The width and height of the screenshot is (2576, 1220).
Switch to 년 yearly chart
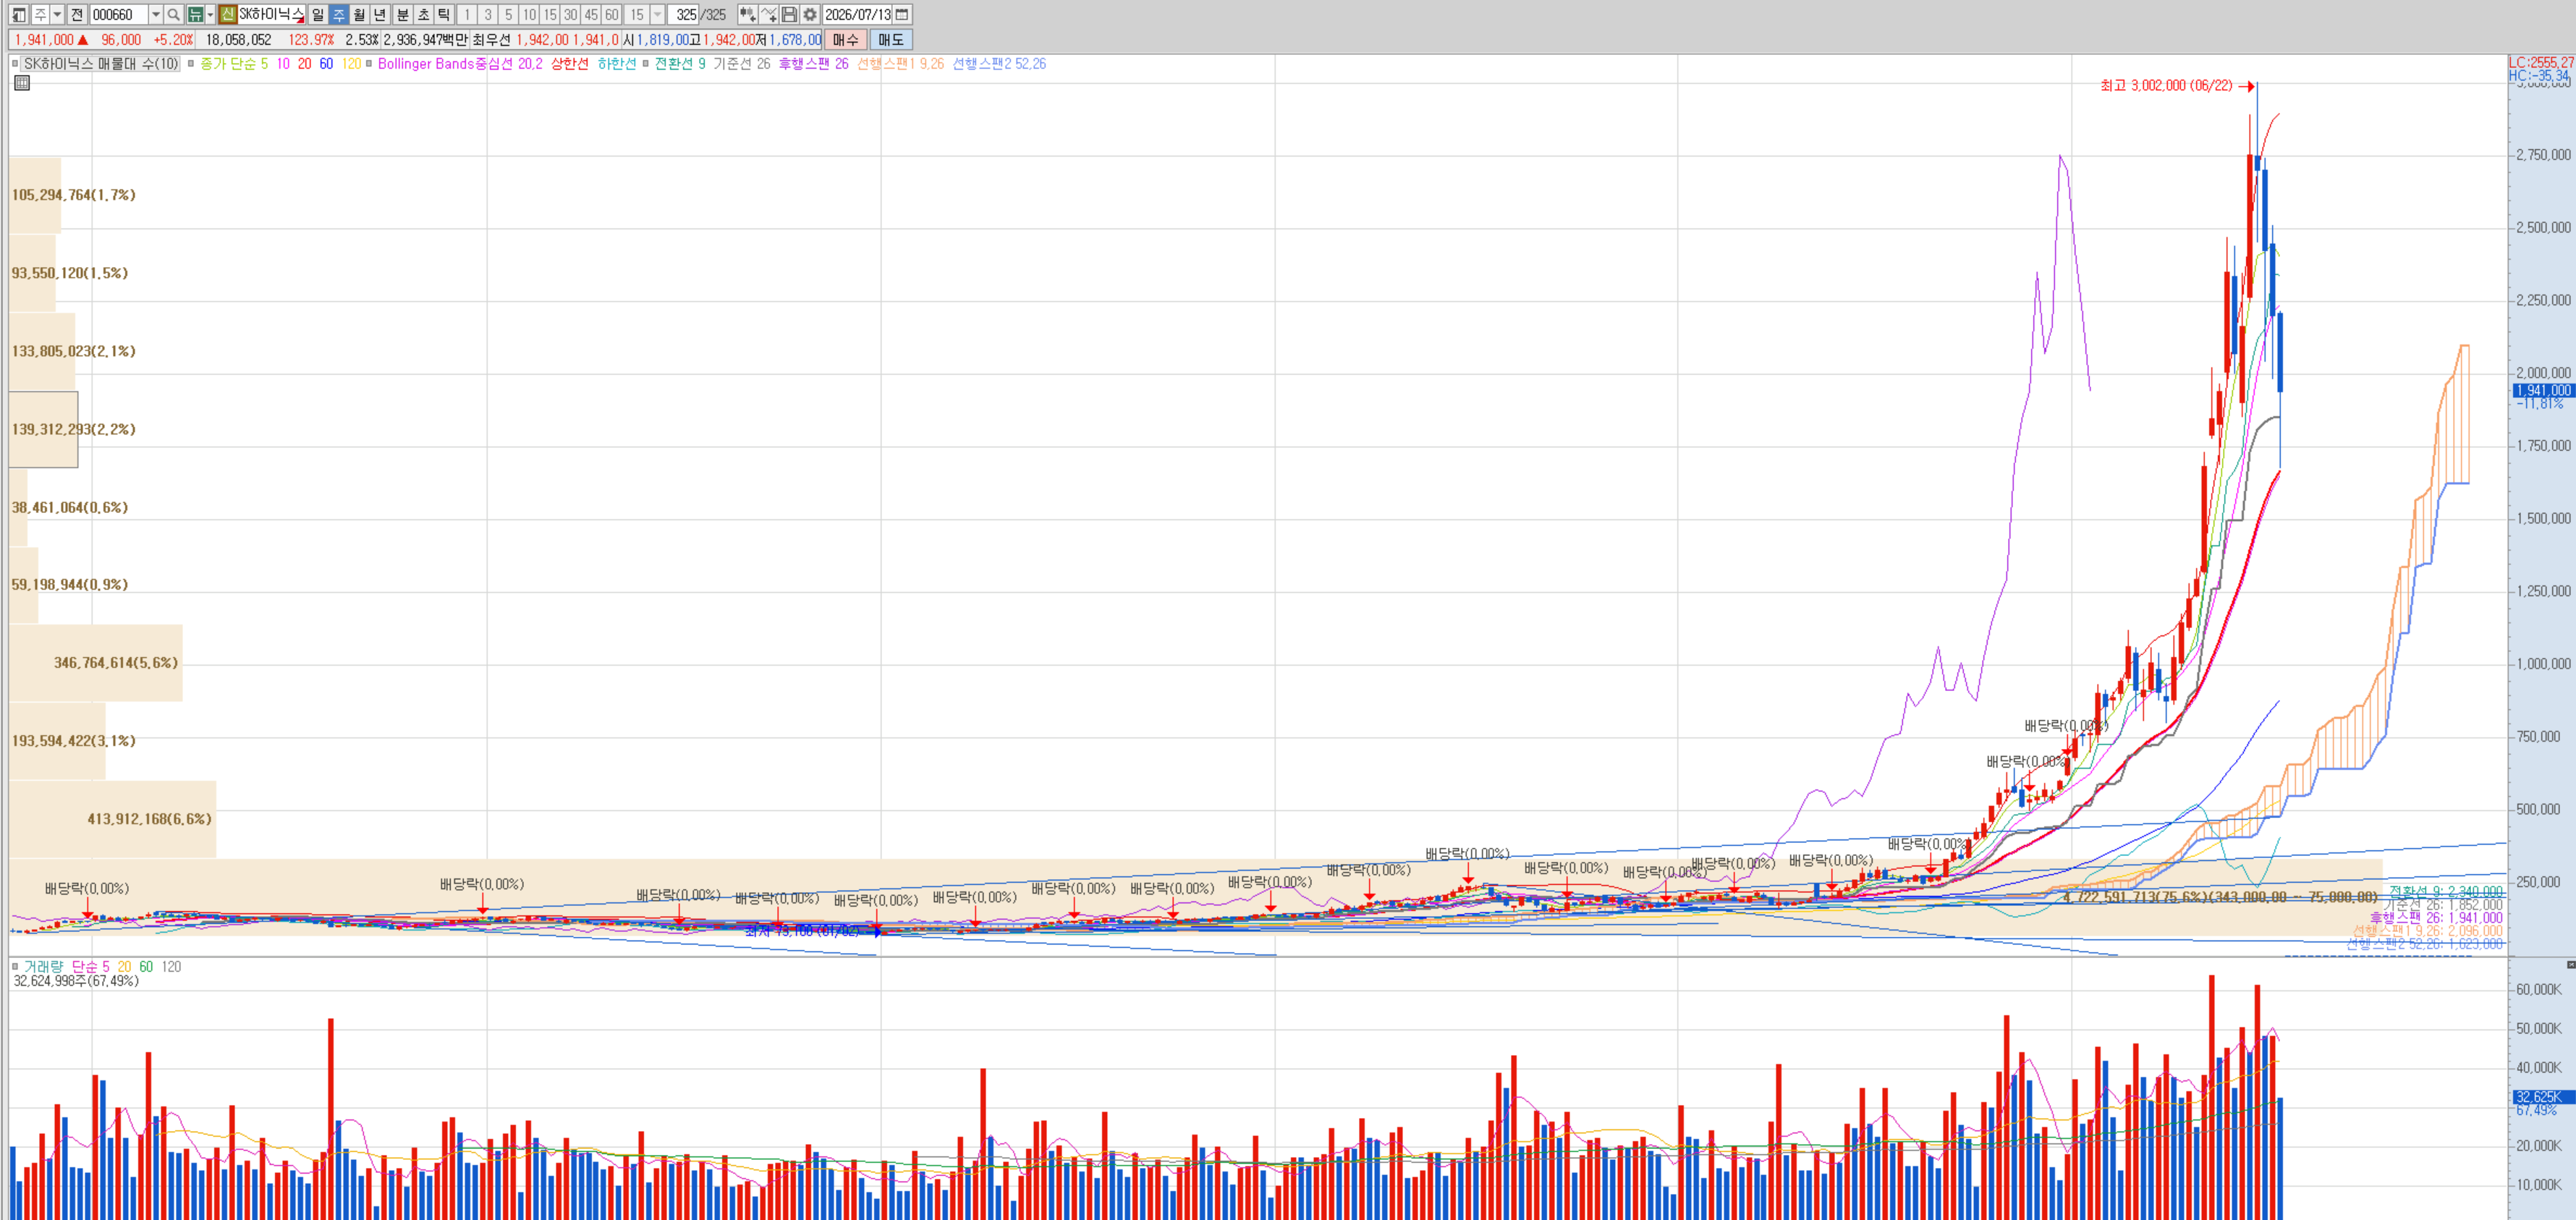380,15
